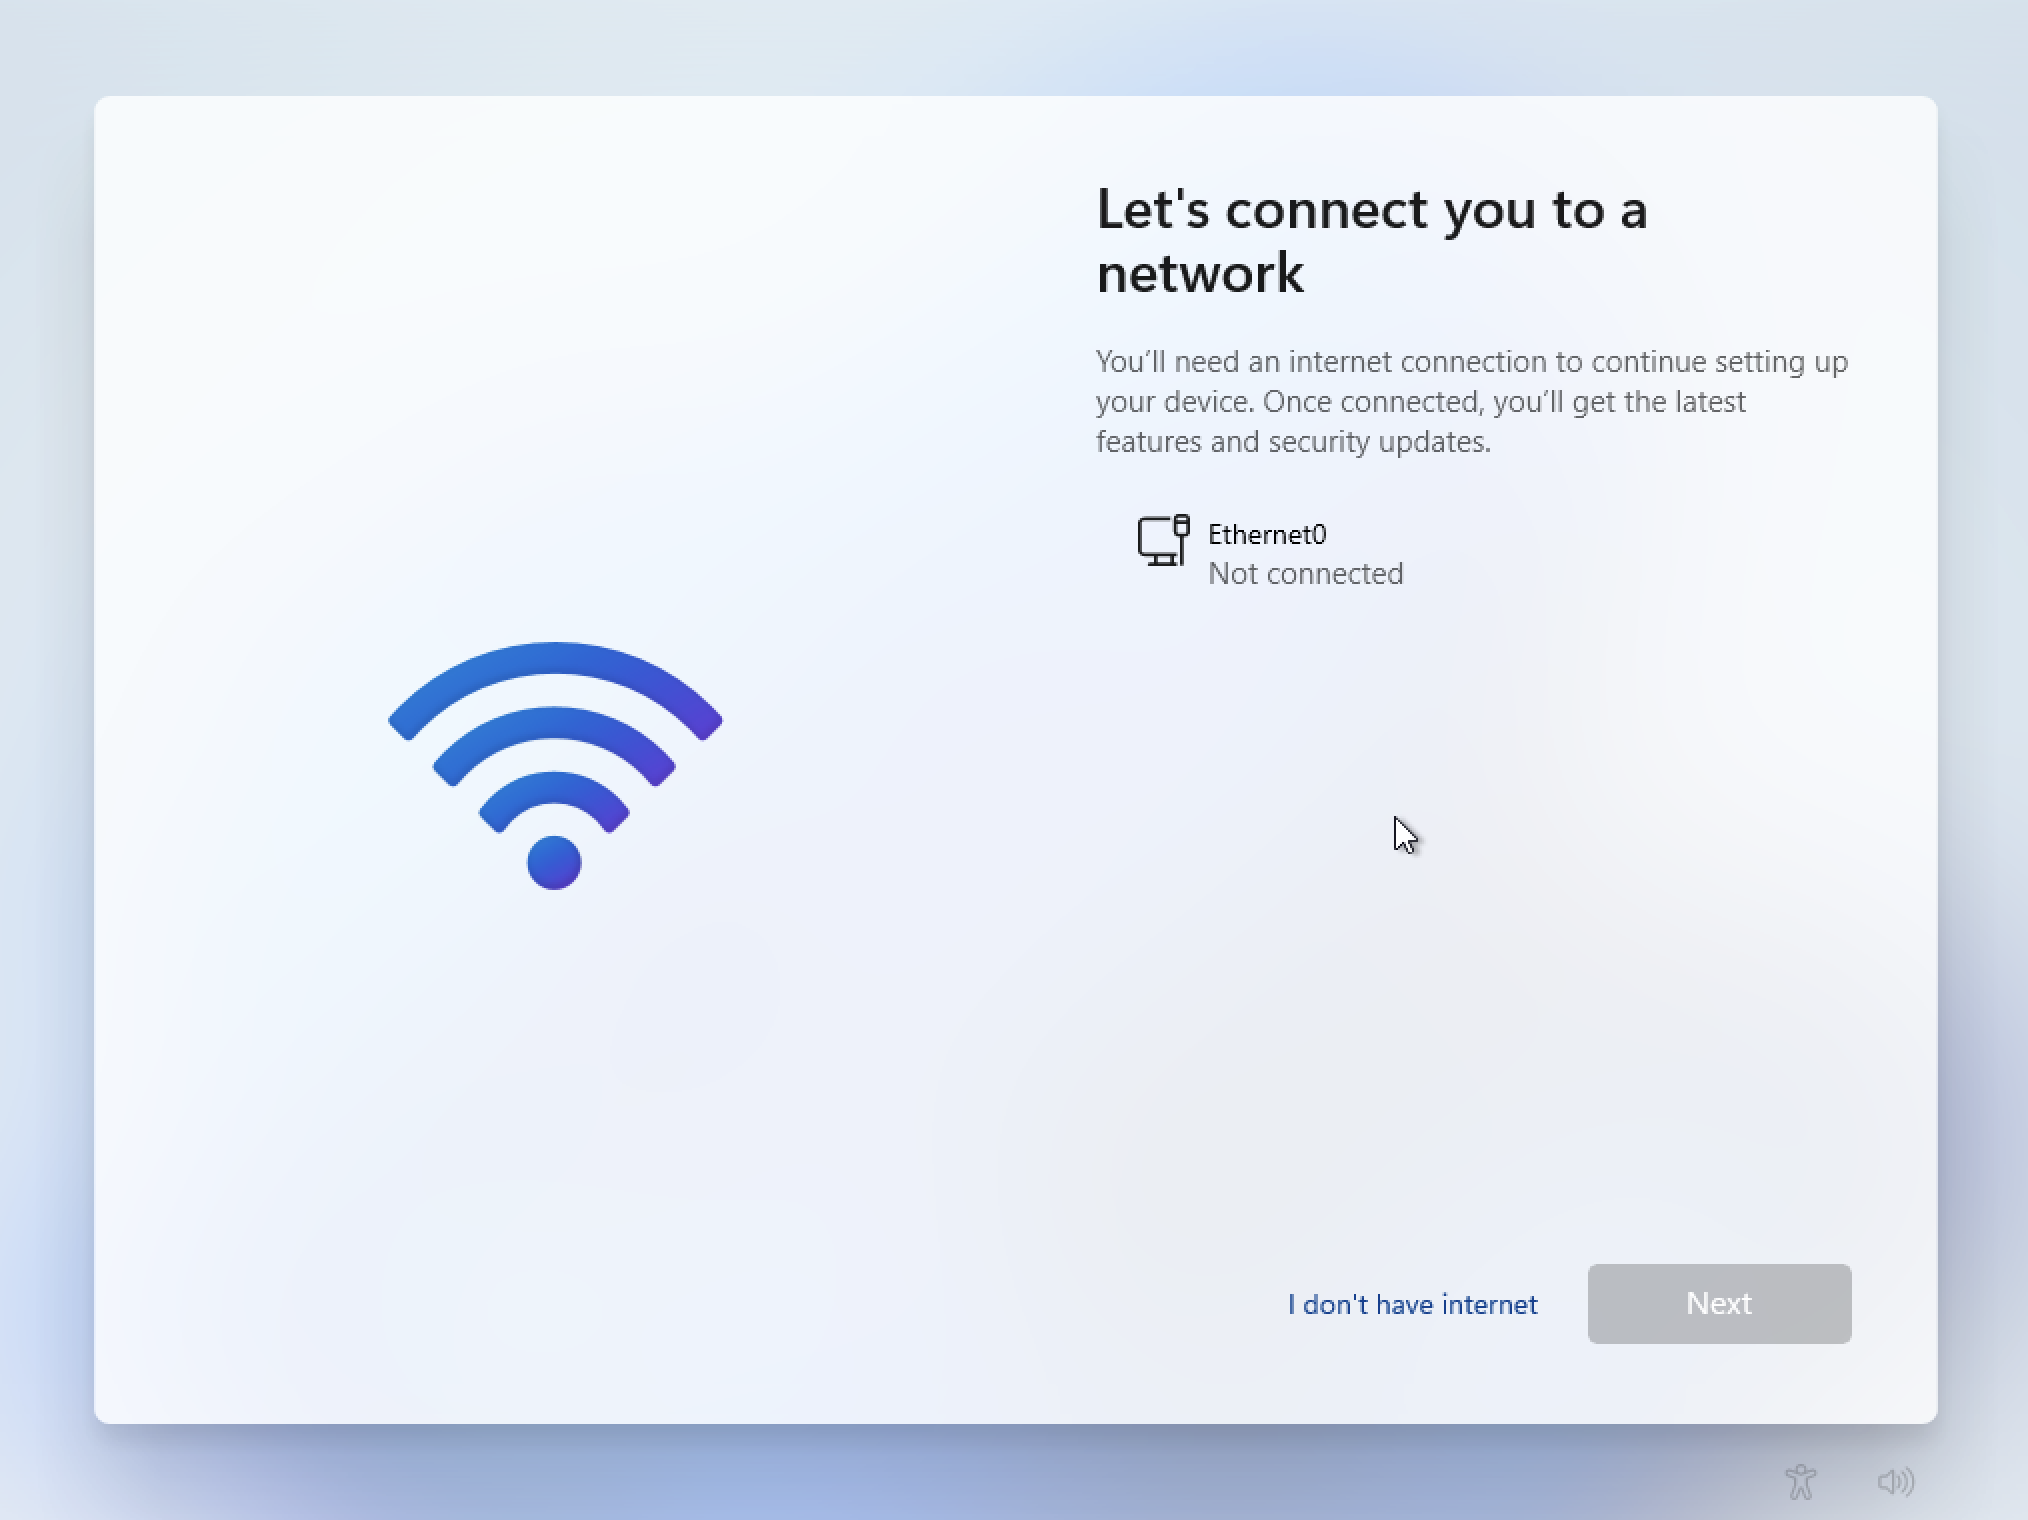The width and height of the screenshot is (2028, 1520).
Task: Open the Accessibility icon at bottom right
Action: (1800, 1481)
